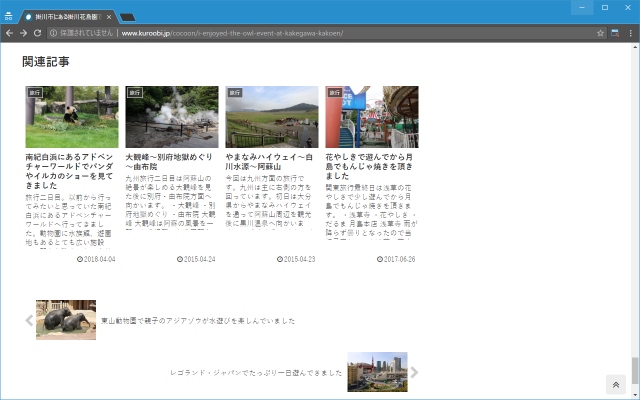Bookmark this page with the star icon
Image resolution: width=640 pixels, height=400 pixels.
(x=601, y=33)
